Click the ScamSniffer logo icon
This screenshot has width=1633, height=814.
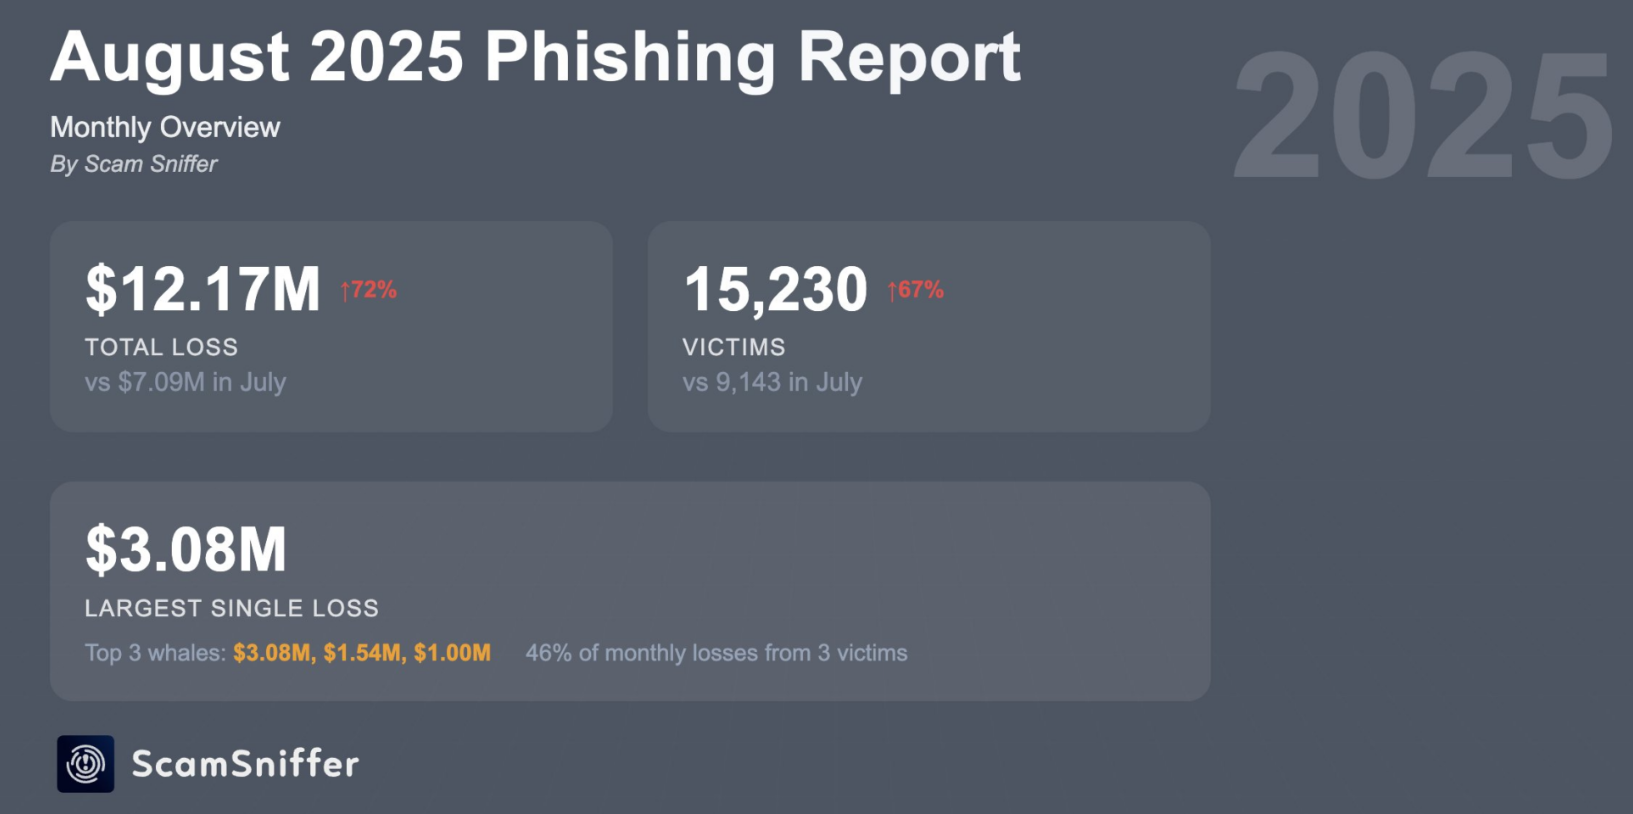(85, 764)
